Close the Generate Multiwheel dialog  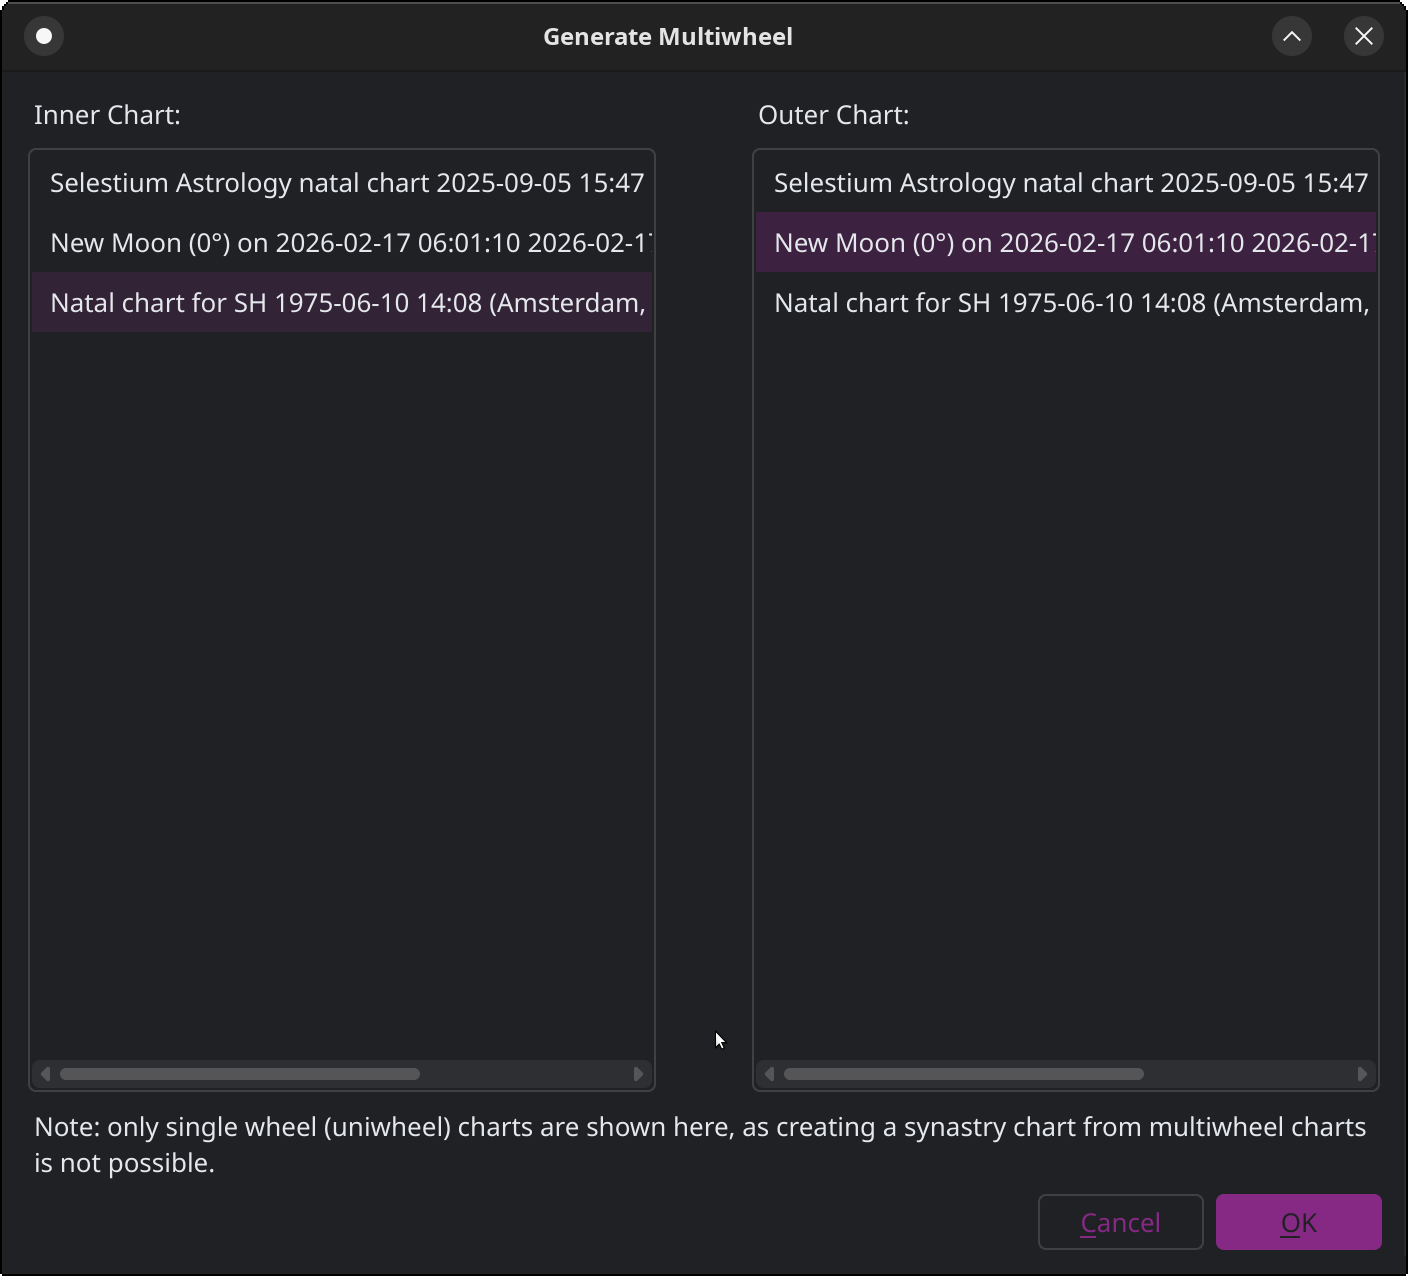point(1363,36)
